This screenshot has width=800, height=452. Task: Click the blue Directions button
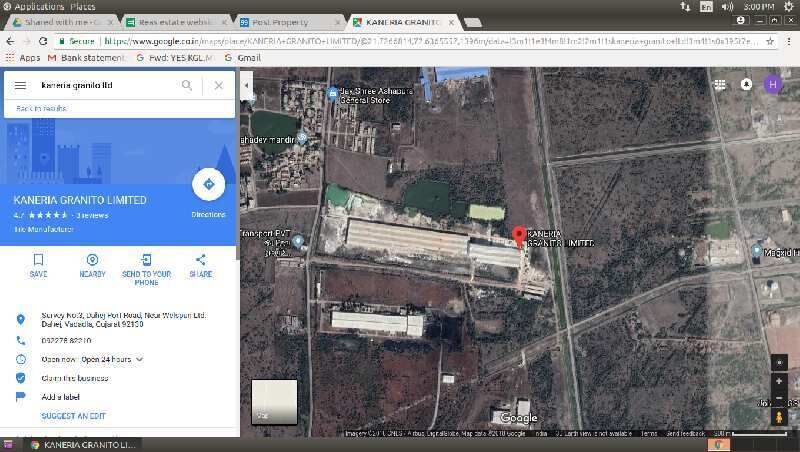point(209,184)
